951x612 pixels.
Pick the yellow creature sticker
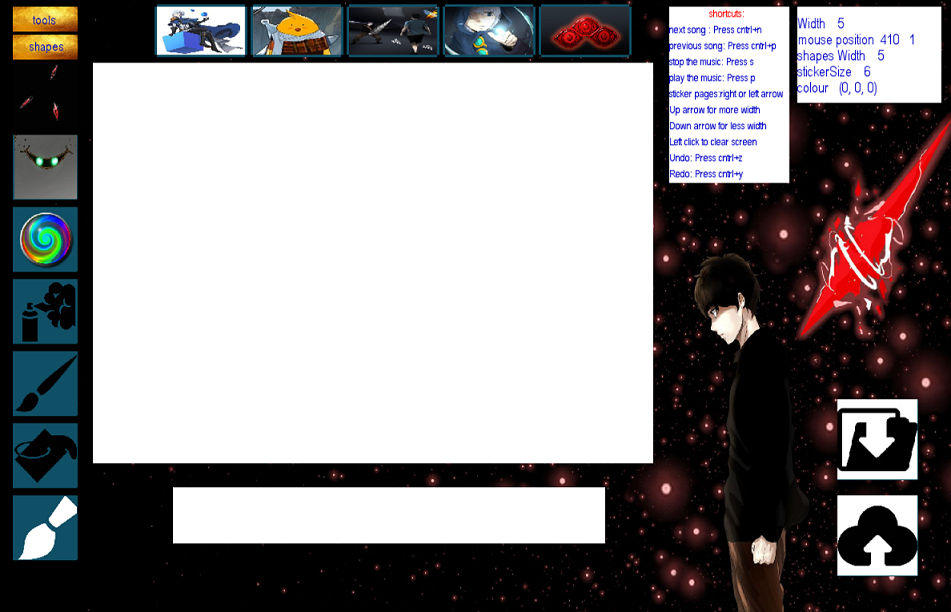[x=297, y=30]
